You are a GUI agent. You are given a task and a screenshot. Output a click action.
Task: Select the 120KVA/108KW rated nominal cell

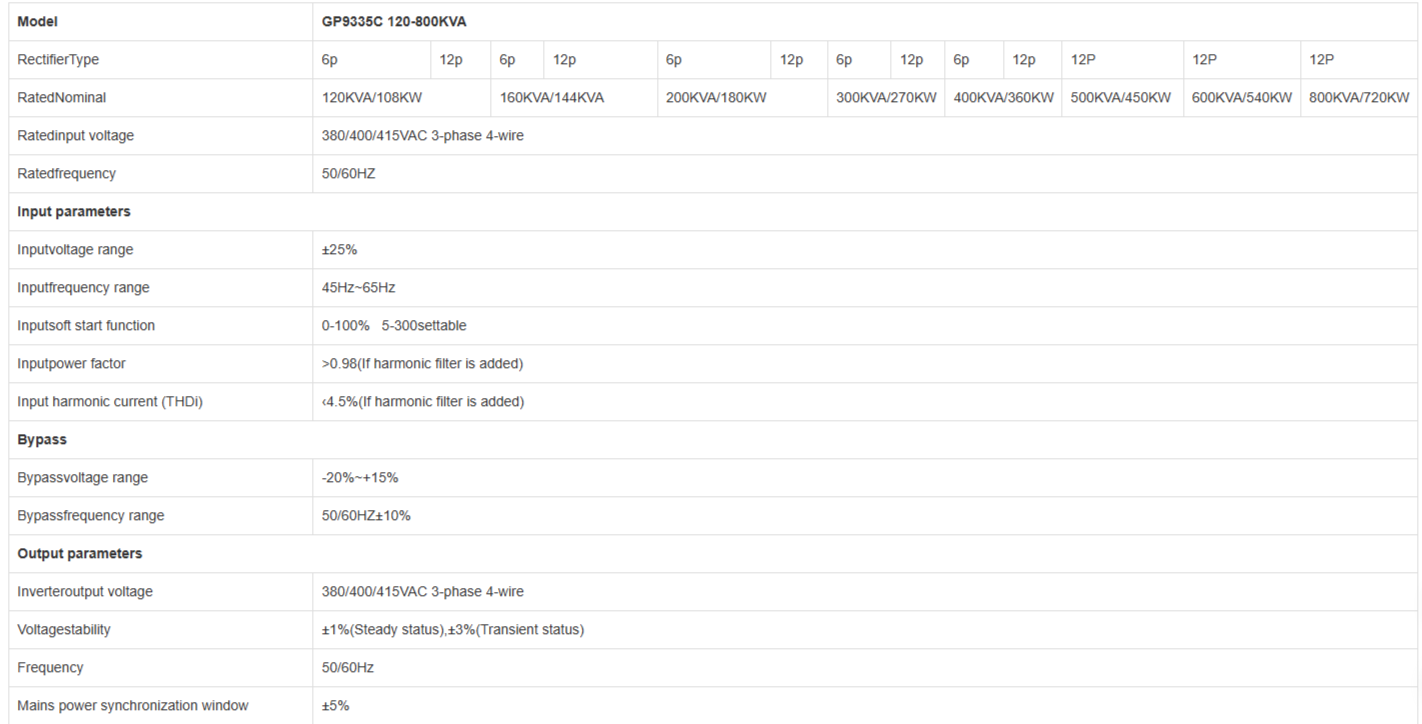point(372,98)
